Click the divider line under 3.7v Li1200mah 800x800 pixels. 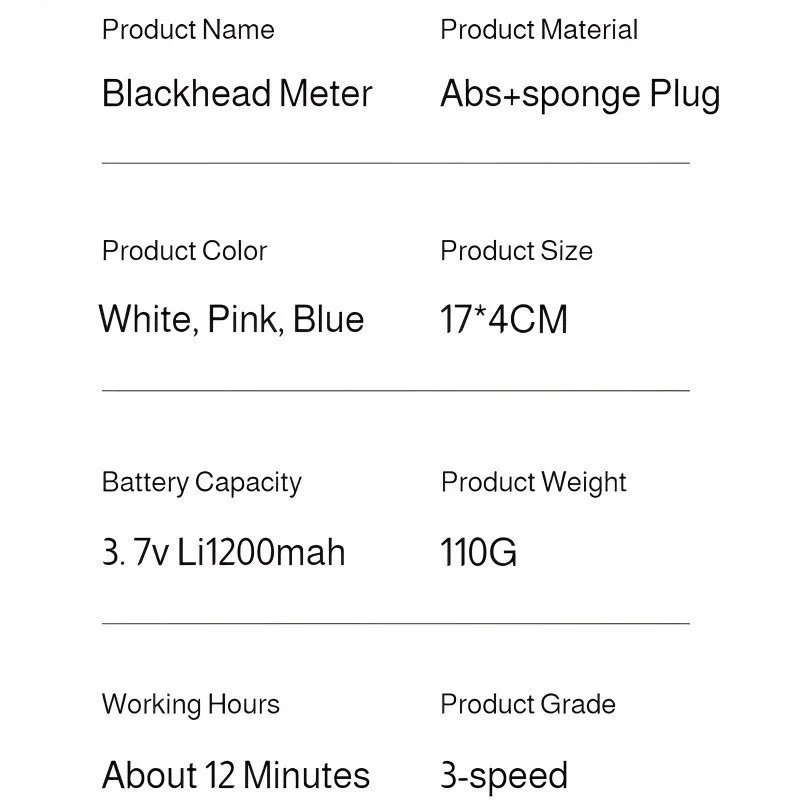[396, 623]
